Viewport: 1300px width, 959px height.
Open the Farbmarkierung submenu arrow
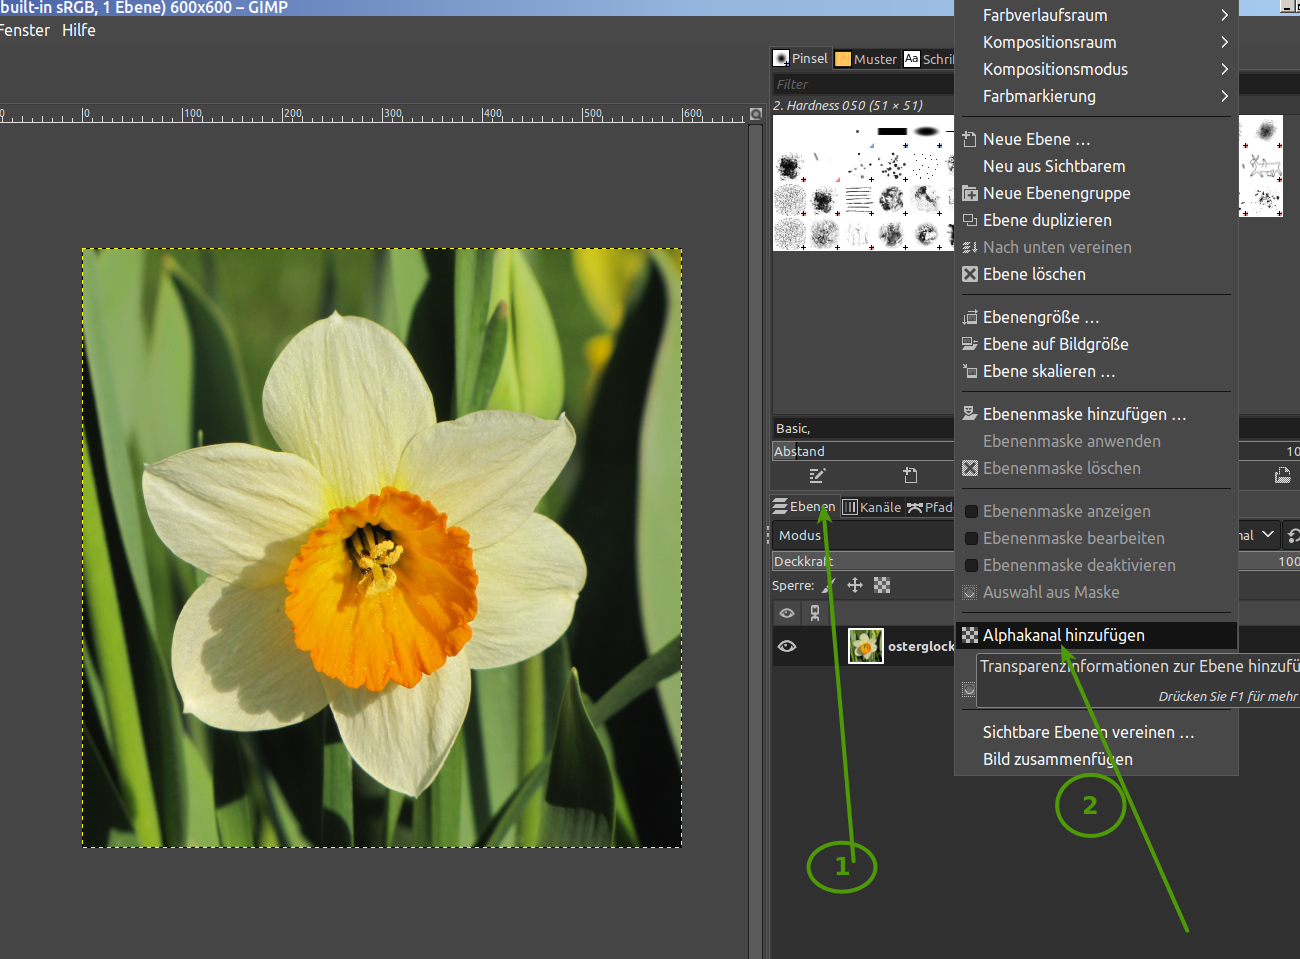coord(1224,96)
